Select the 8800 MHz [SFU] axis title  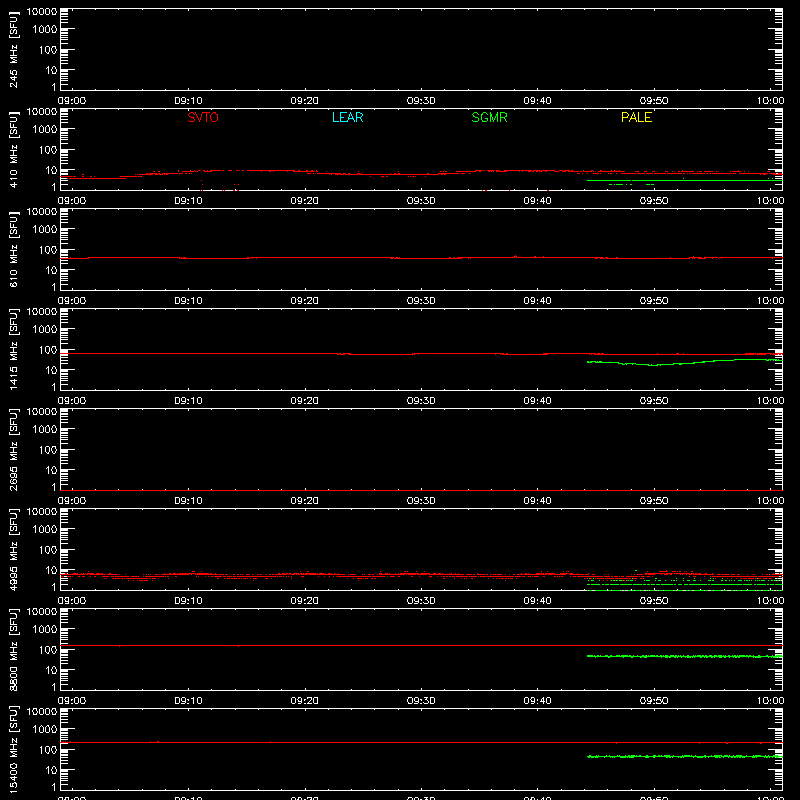13,649
